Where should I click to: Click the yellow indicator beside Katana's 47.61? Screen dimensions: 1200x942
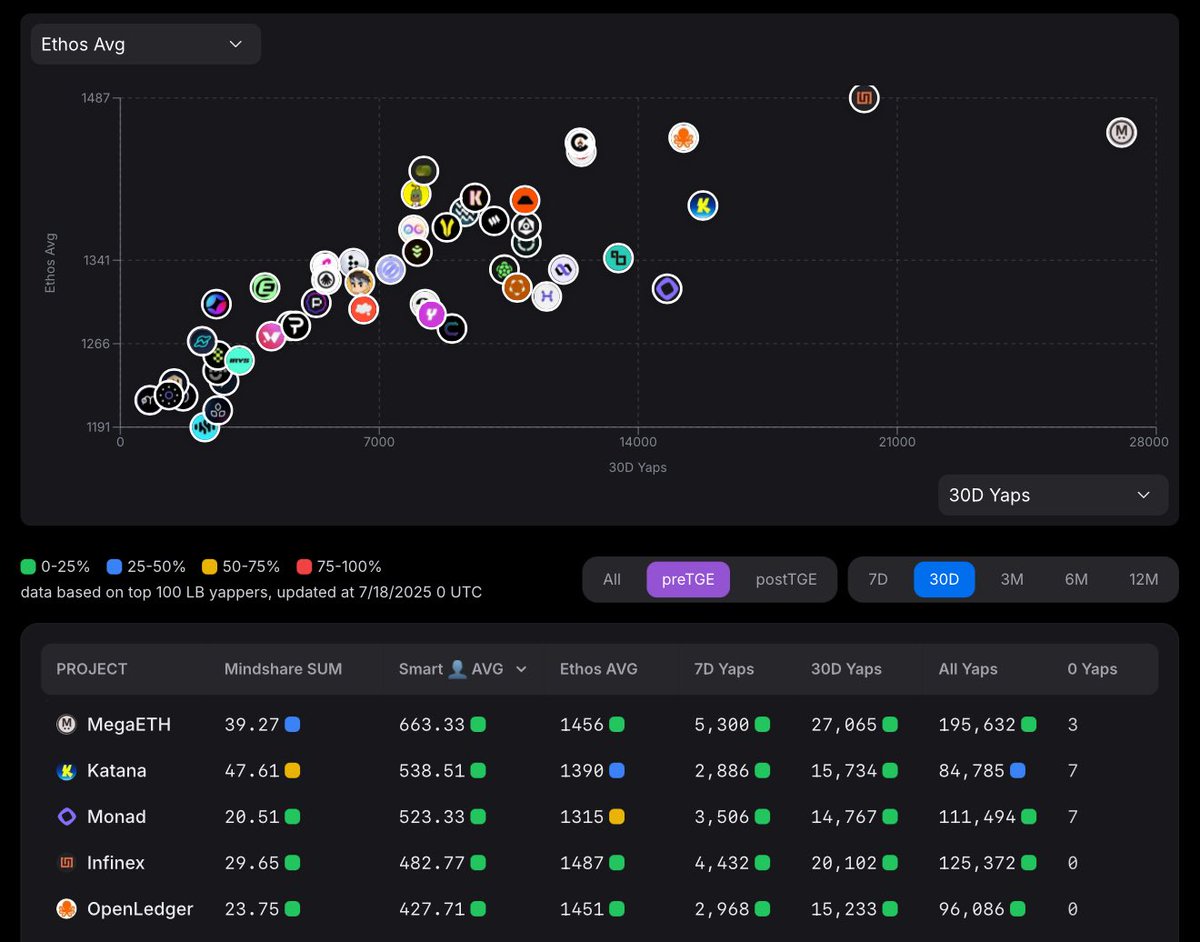(292, 771)
